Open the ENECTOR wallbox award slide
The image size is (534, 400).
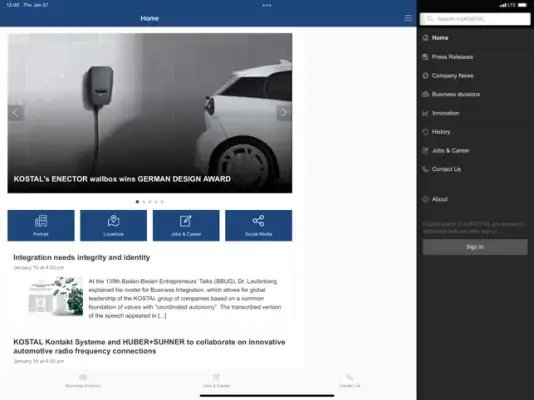pyautogui.click(x=150, y=113)
